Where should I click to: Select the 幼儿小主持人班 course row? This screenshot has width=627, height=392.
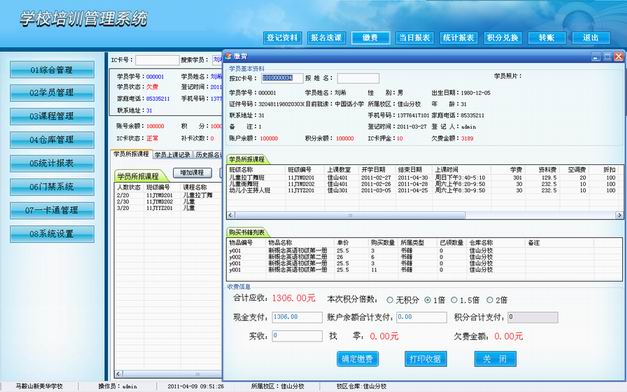[424, 190]
